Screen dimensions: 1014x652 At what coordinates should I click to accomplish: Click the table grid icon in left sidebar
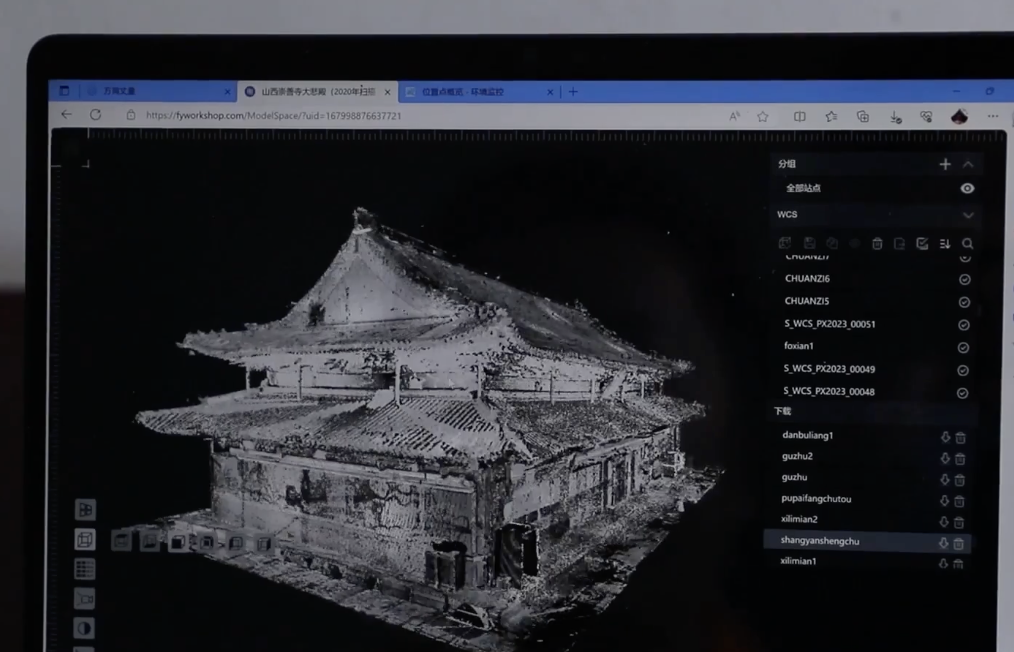85,569
